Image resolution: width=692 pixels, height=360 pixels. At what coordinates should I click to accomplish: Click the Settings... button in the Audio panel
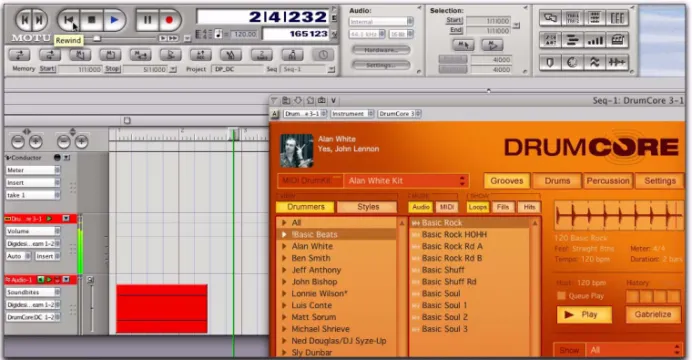point(381,65)
